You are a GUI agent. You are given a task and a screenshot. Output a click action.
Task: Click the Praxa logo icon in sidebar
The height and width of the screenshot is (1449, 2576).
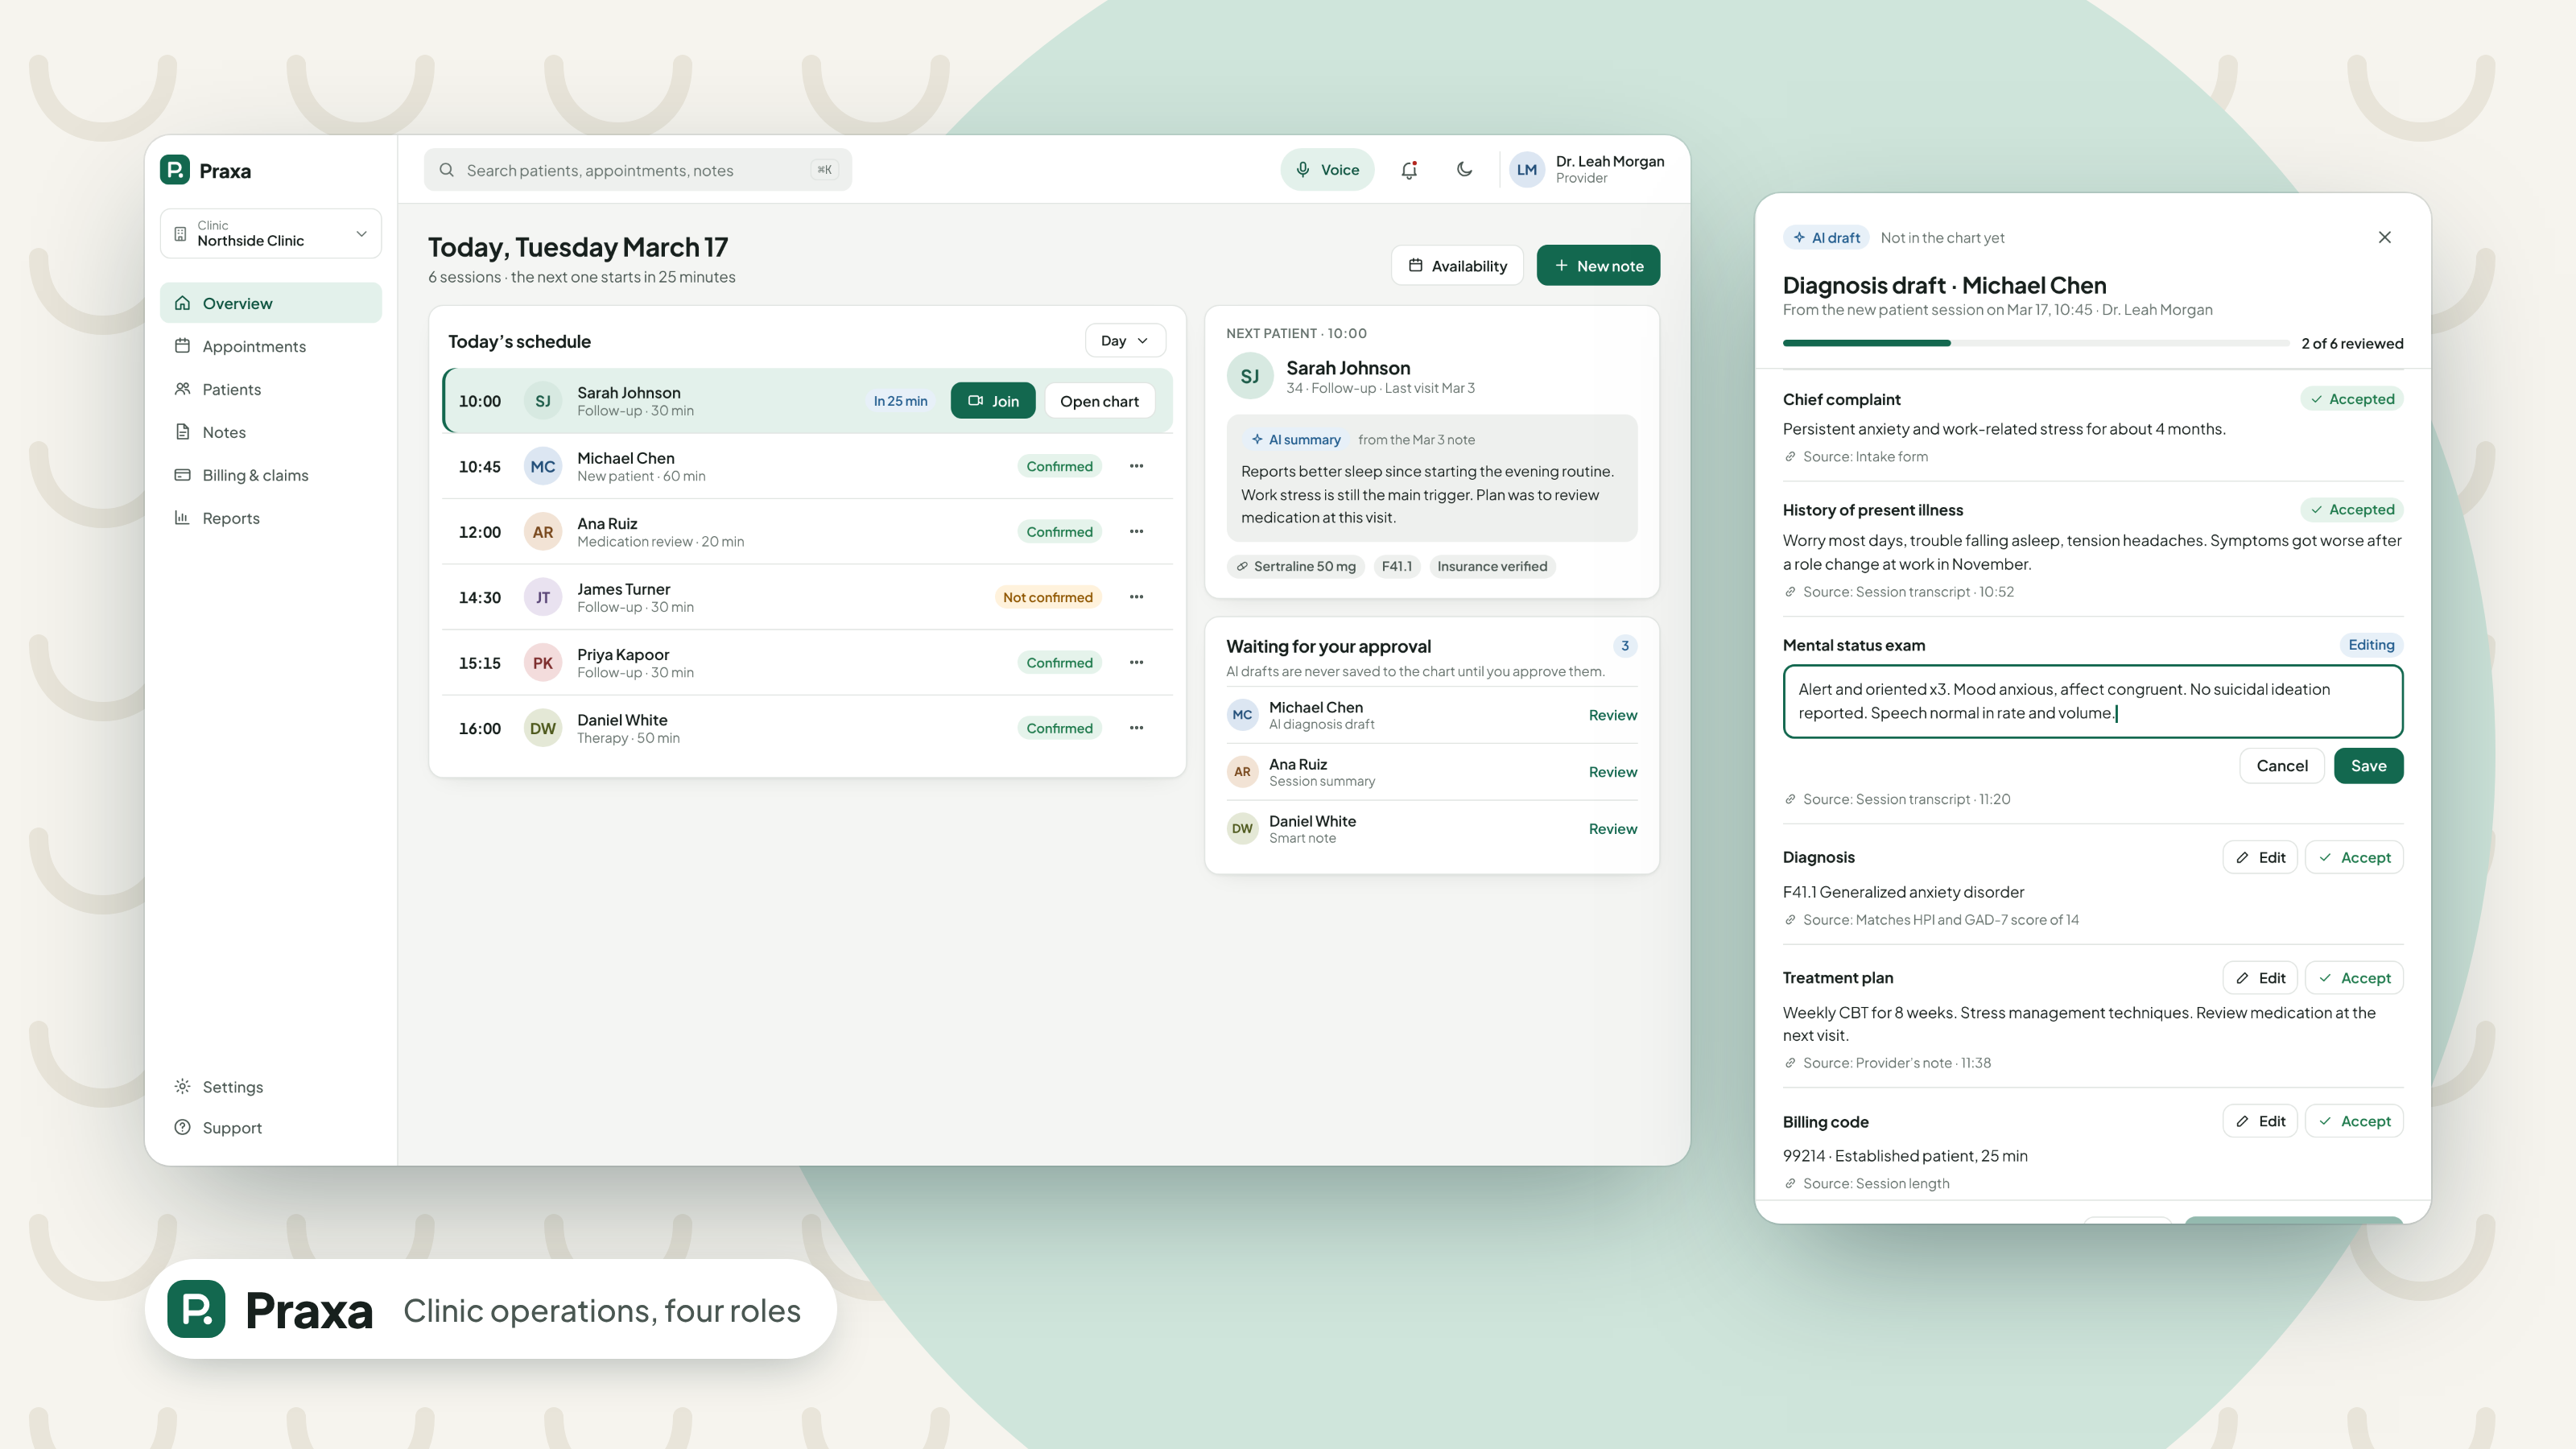click(x=175, y=170)
